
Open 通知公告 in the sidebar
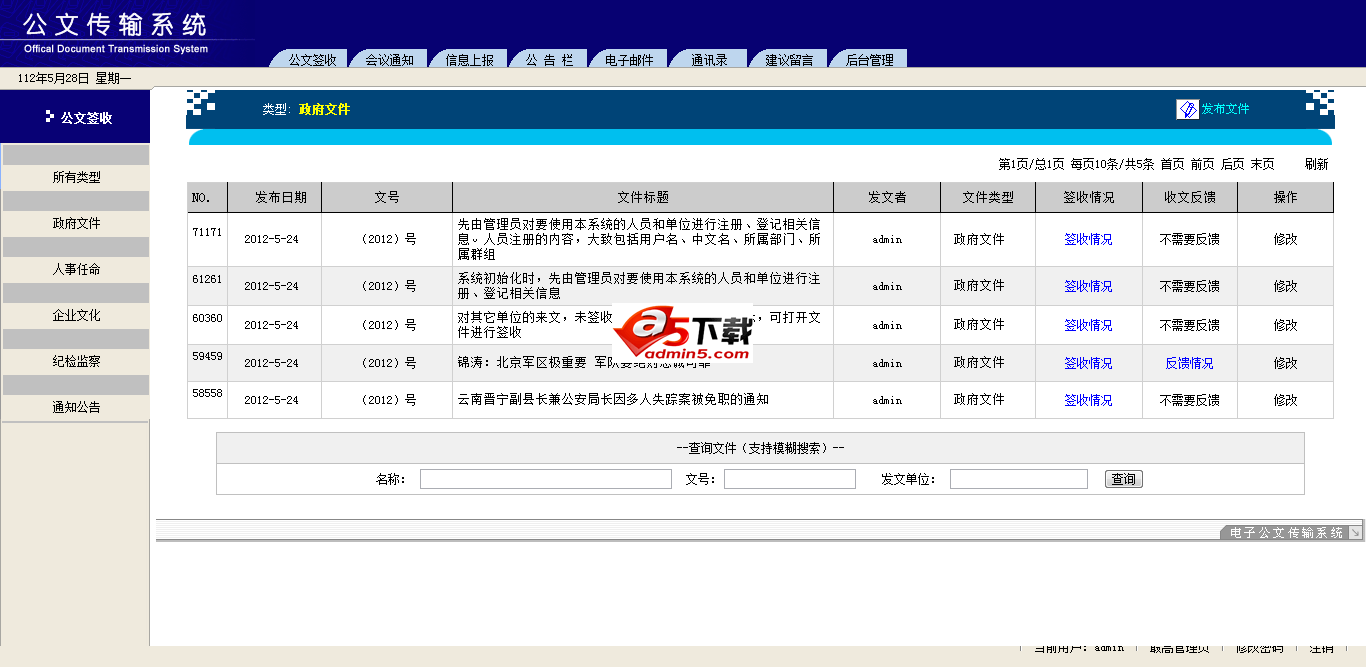tap(77, 407)
